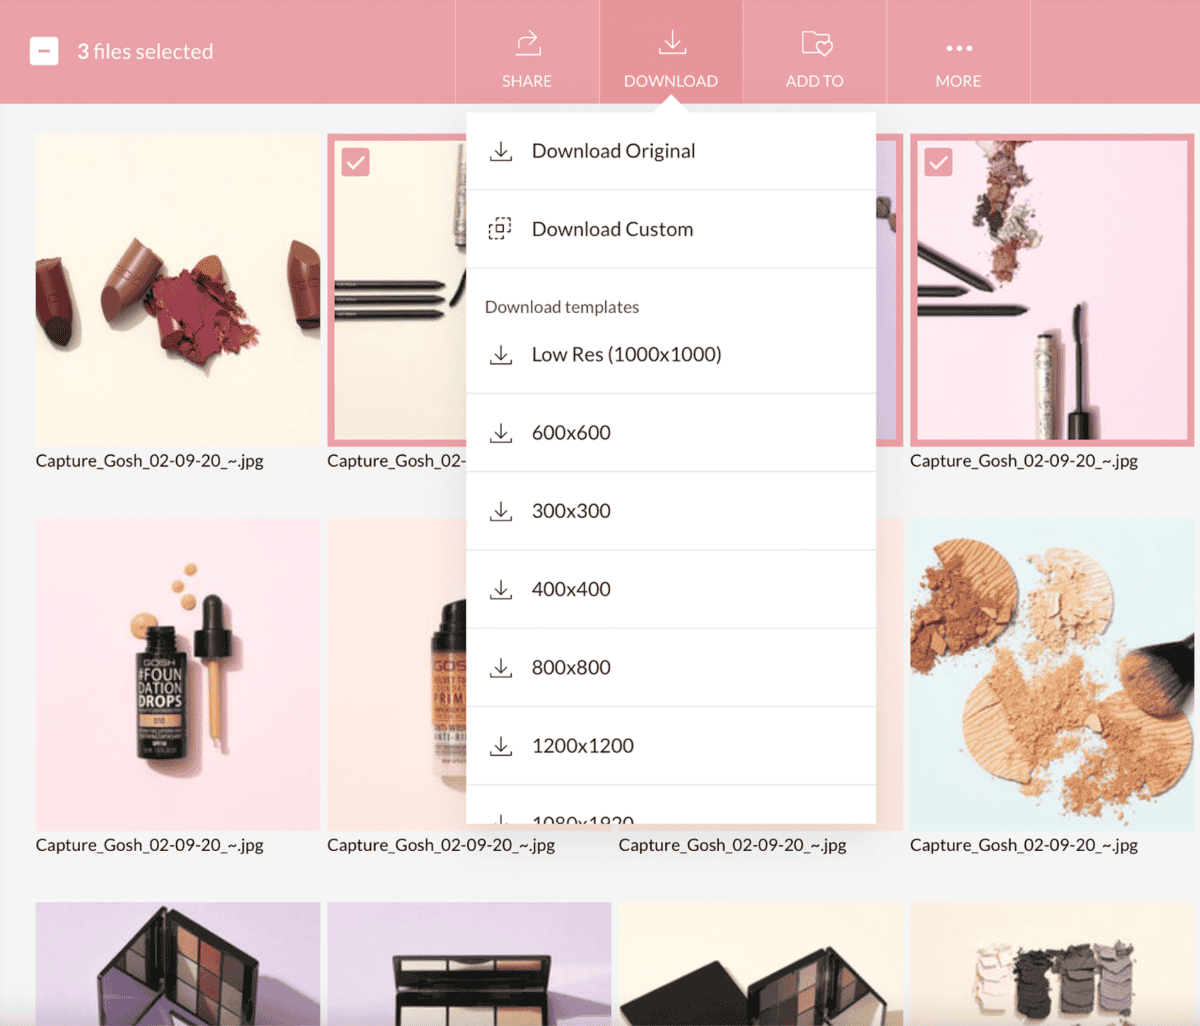This screenshot has height=1026, width=1200.
Task: Click the filename under the lipsticks image
Action: point(150,461)
